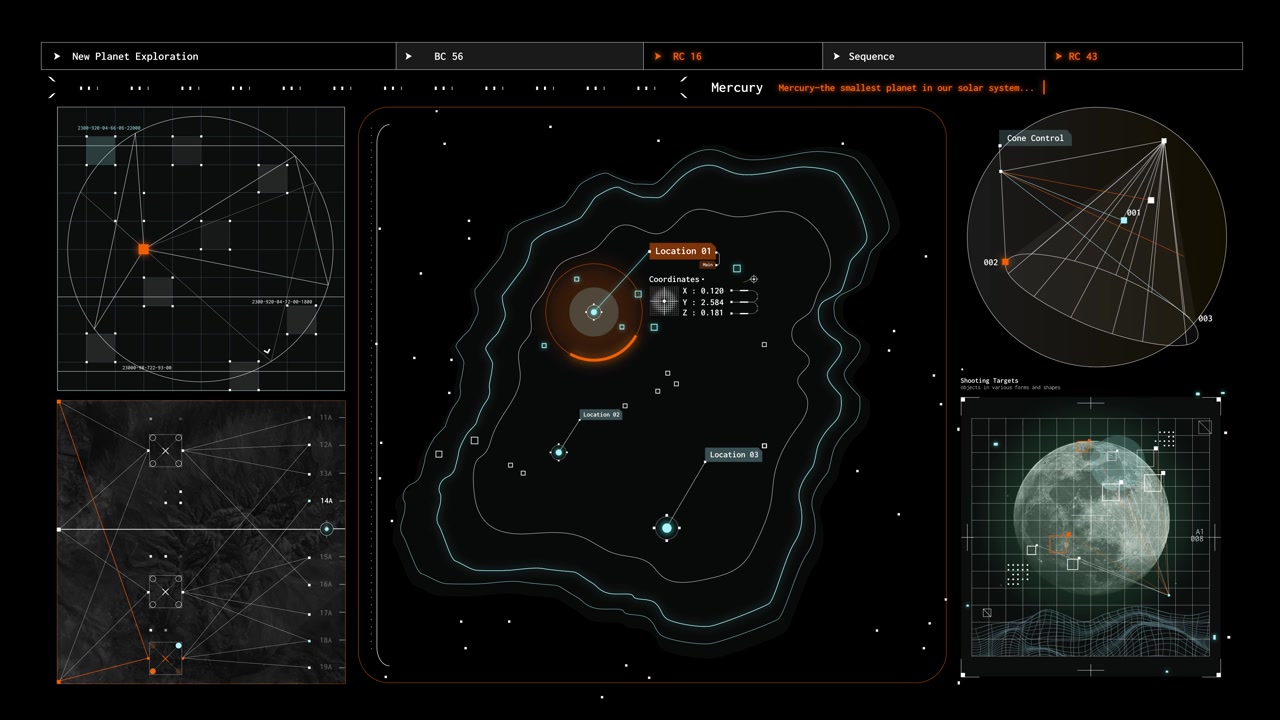Image resolution: width=1280 pixels, height=720 pixels.
Task: Click the orange 002 node in Cone Control
Action: [1005, 262]
